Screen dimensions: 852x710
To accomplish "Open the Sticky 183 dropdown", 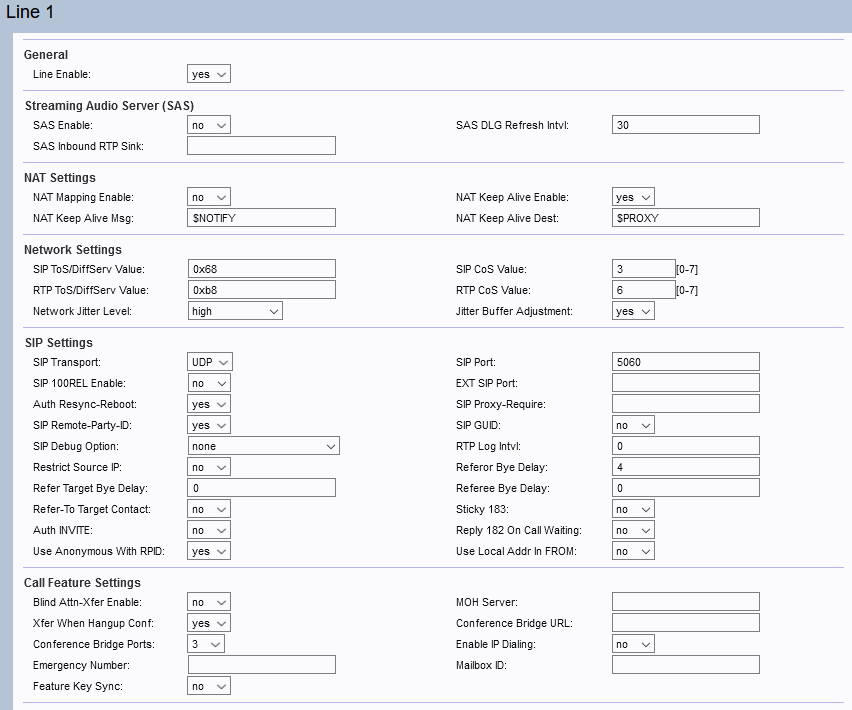I will [633, 509].
